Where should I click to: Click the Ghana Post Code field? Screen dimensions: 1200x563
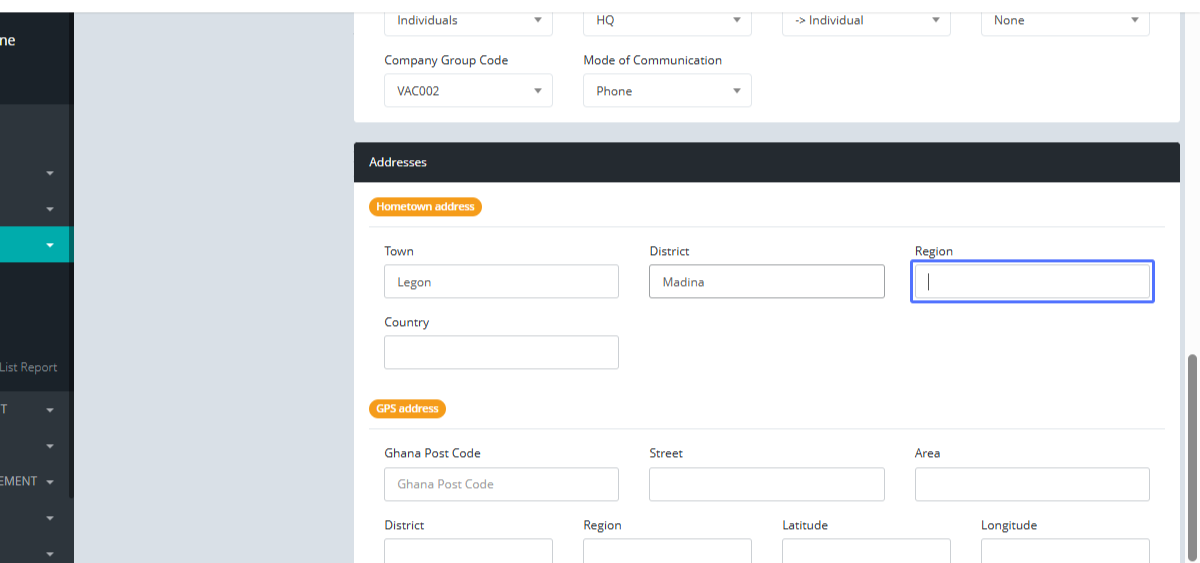(x=501, y=484)
